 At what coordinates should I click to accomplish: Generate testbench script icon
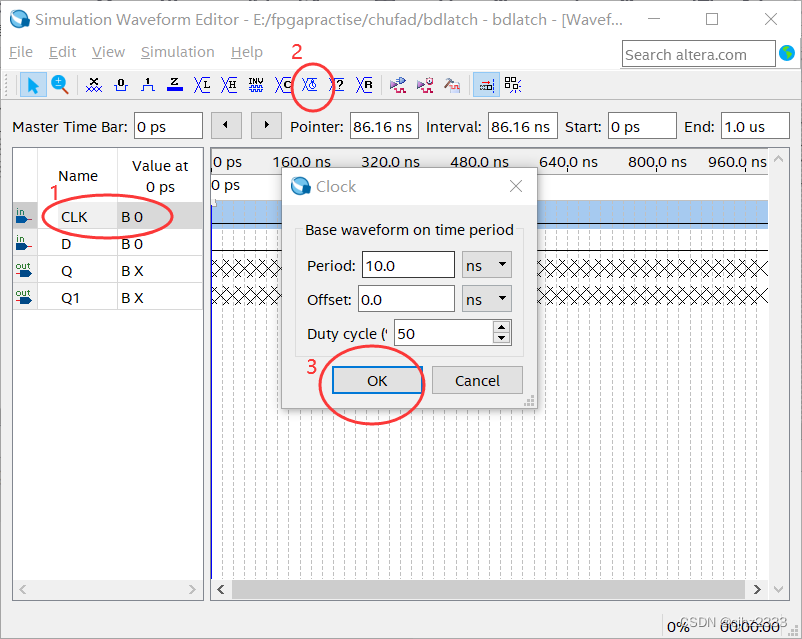pos(452,85)
